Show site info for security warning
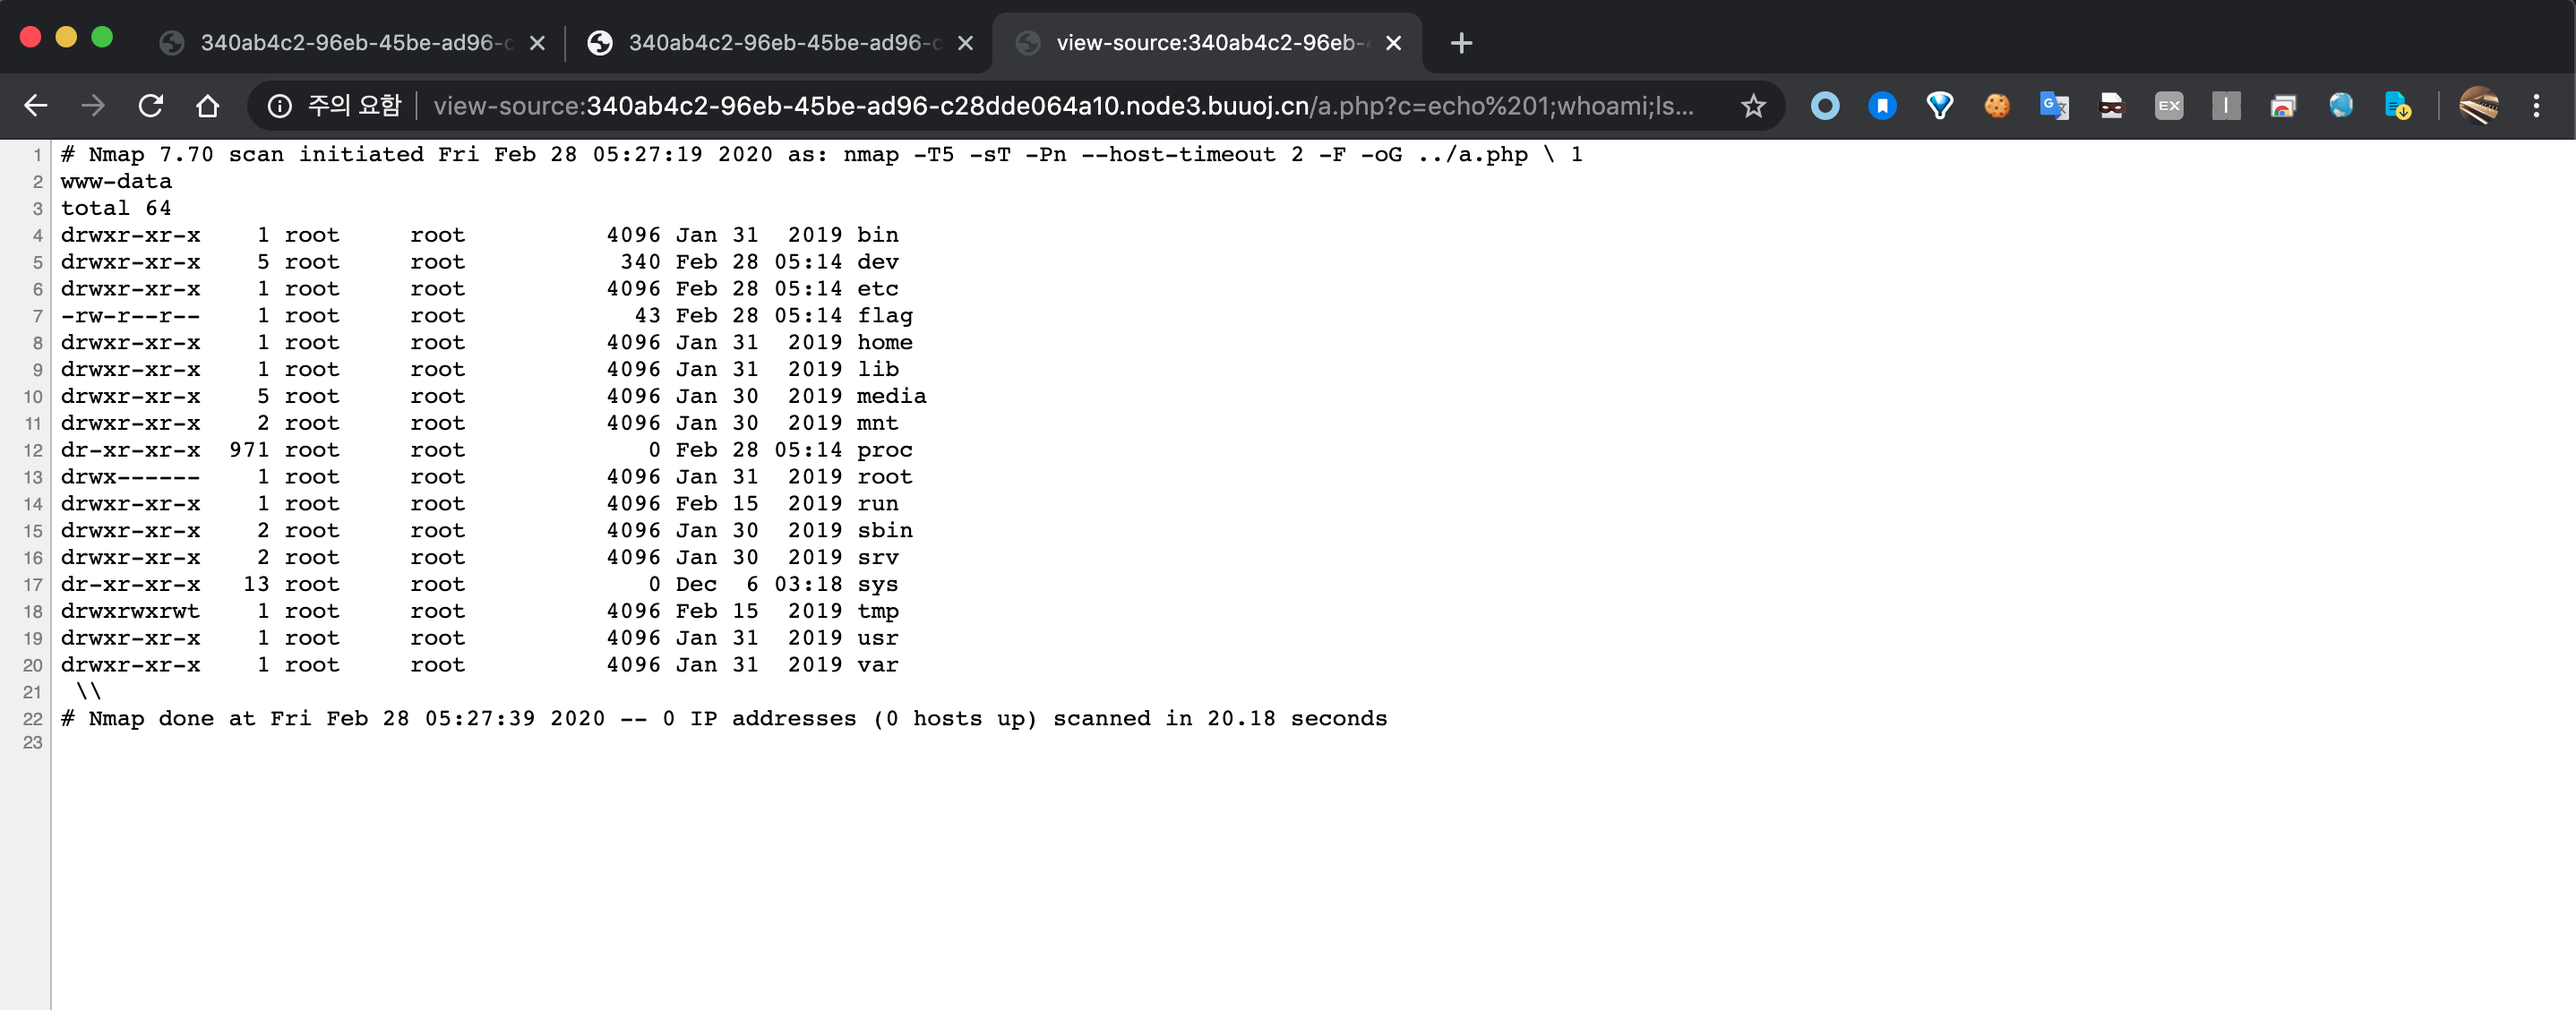The image size is (2576, 1010). pos(280,106)
